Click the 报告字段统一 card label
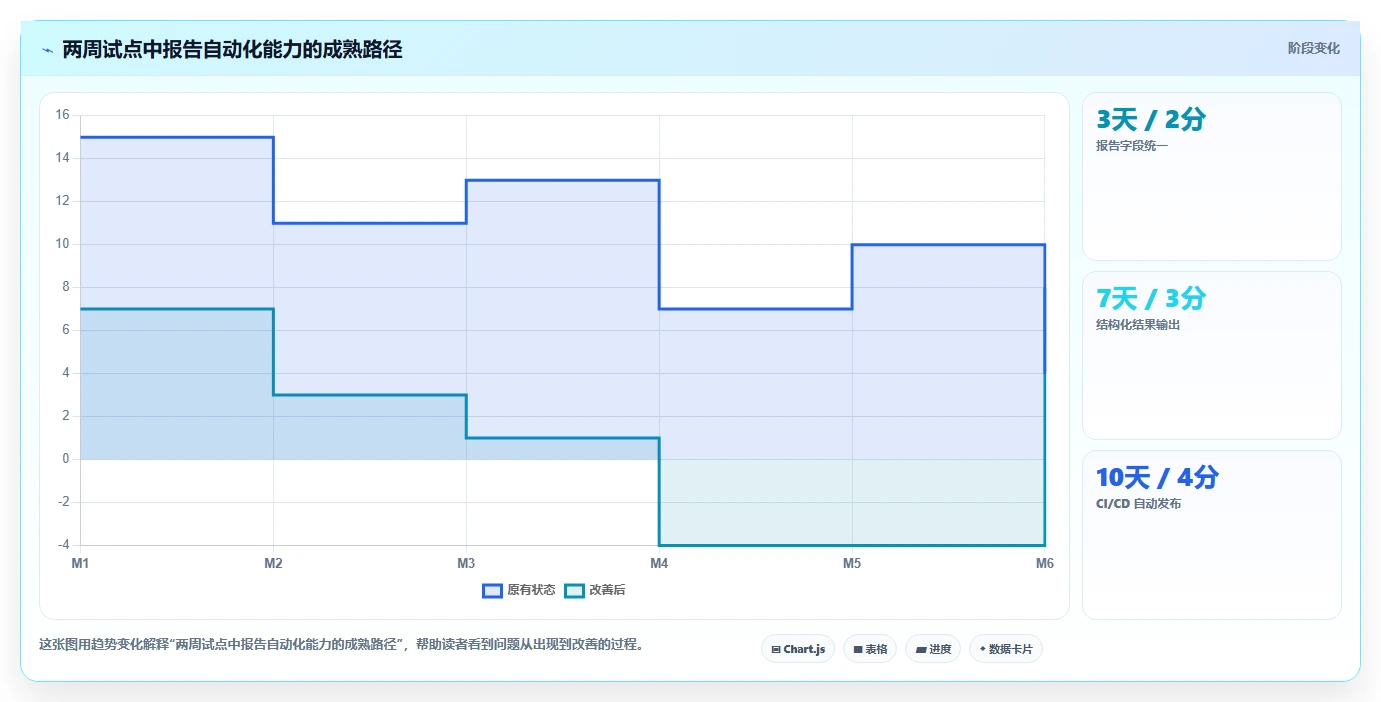Screen dimensions: 1381x702 (x=1132, y=146)
